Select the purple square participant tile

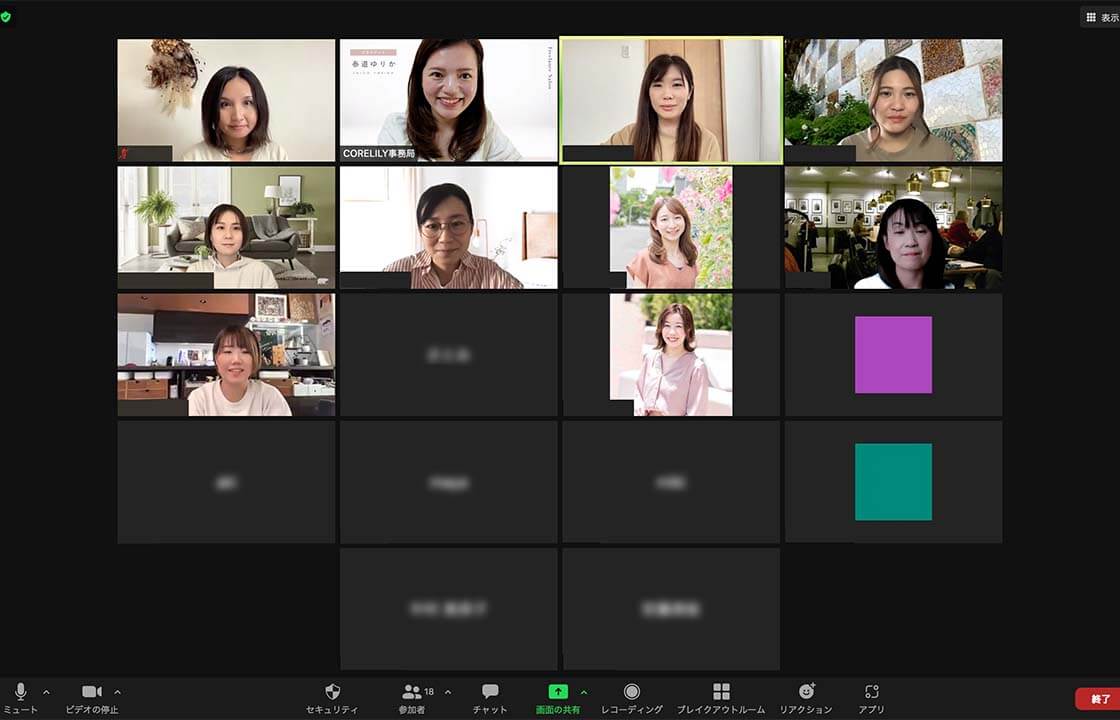tap(893, 355)
